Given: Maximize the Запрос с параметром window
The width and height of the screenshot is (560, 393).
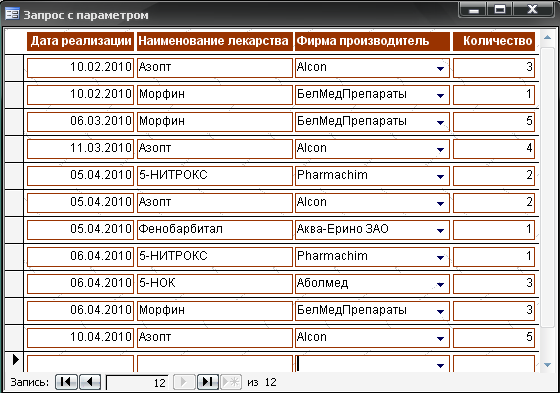Looking at the screenshot, I should pyautogui.click(x=500, y=9).
